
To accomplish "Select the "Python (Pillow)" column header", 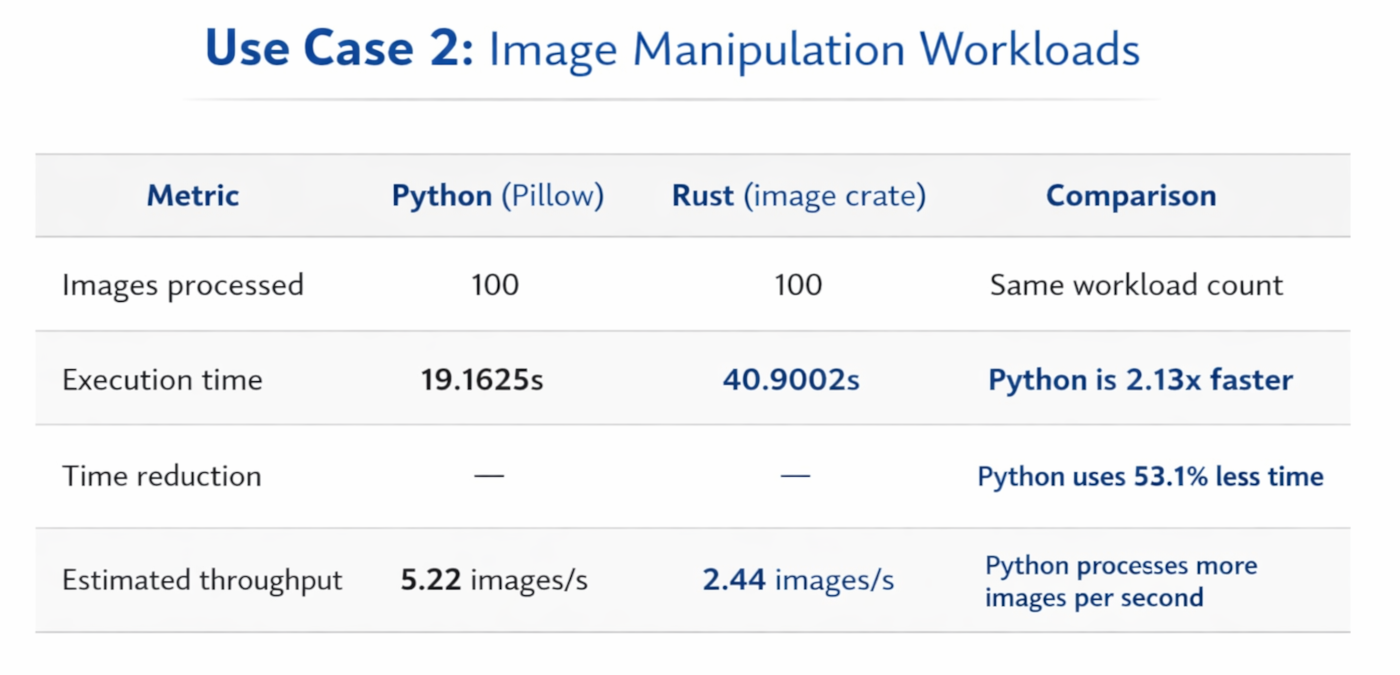I will point(497,195).
